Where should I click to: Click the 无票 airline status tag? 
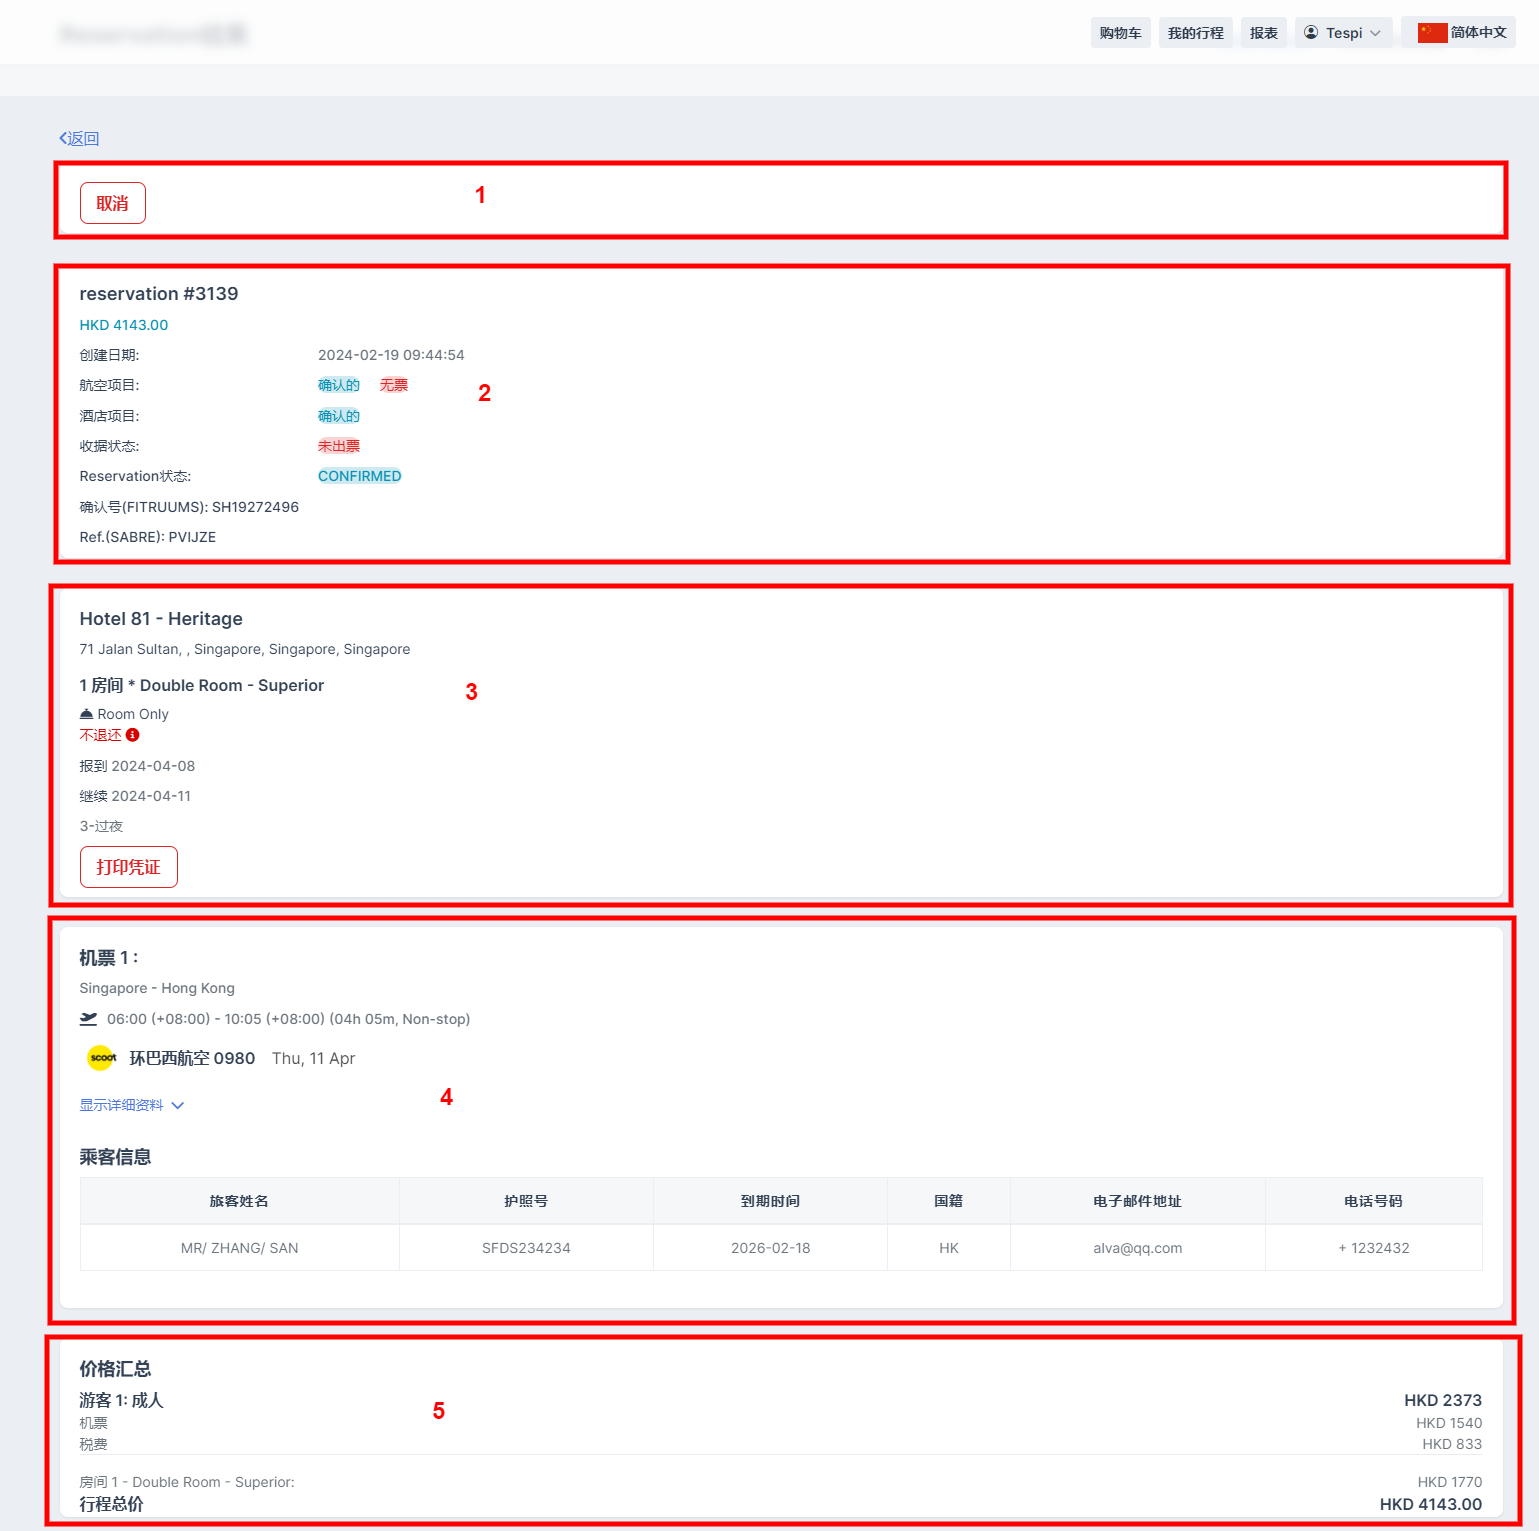coord(394,385)
